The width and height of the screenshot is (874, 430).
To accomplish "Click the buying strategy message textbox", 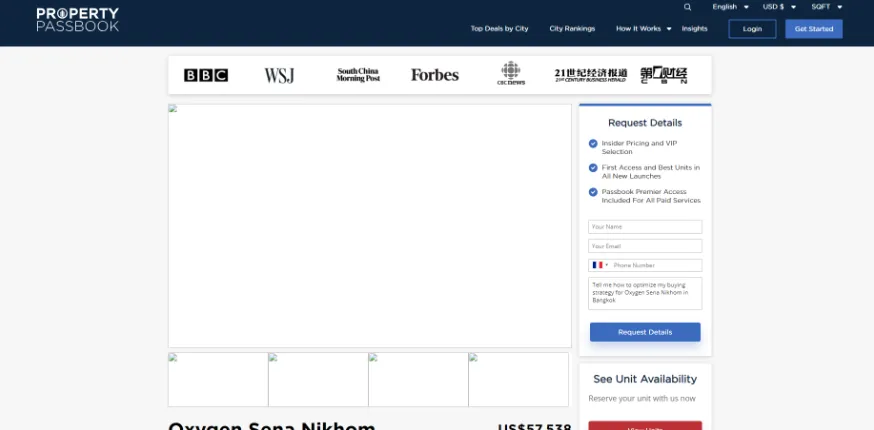I will pos(645,293).
